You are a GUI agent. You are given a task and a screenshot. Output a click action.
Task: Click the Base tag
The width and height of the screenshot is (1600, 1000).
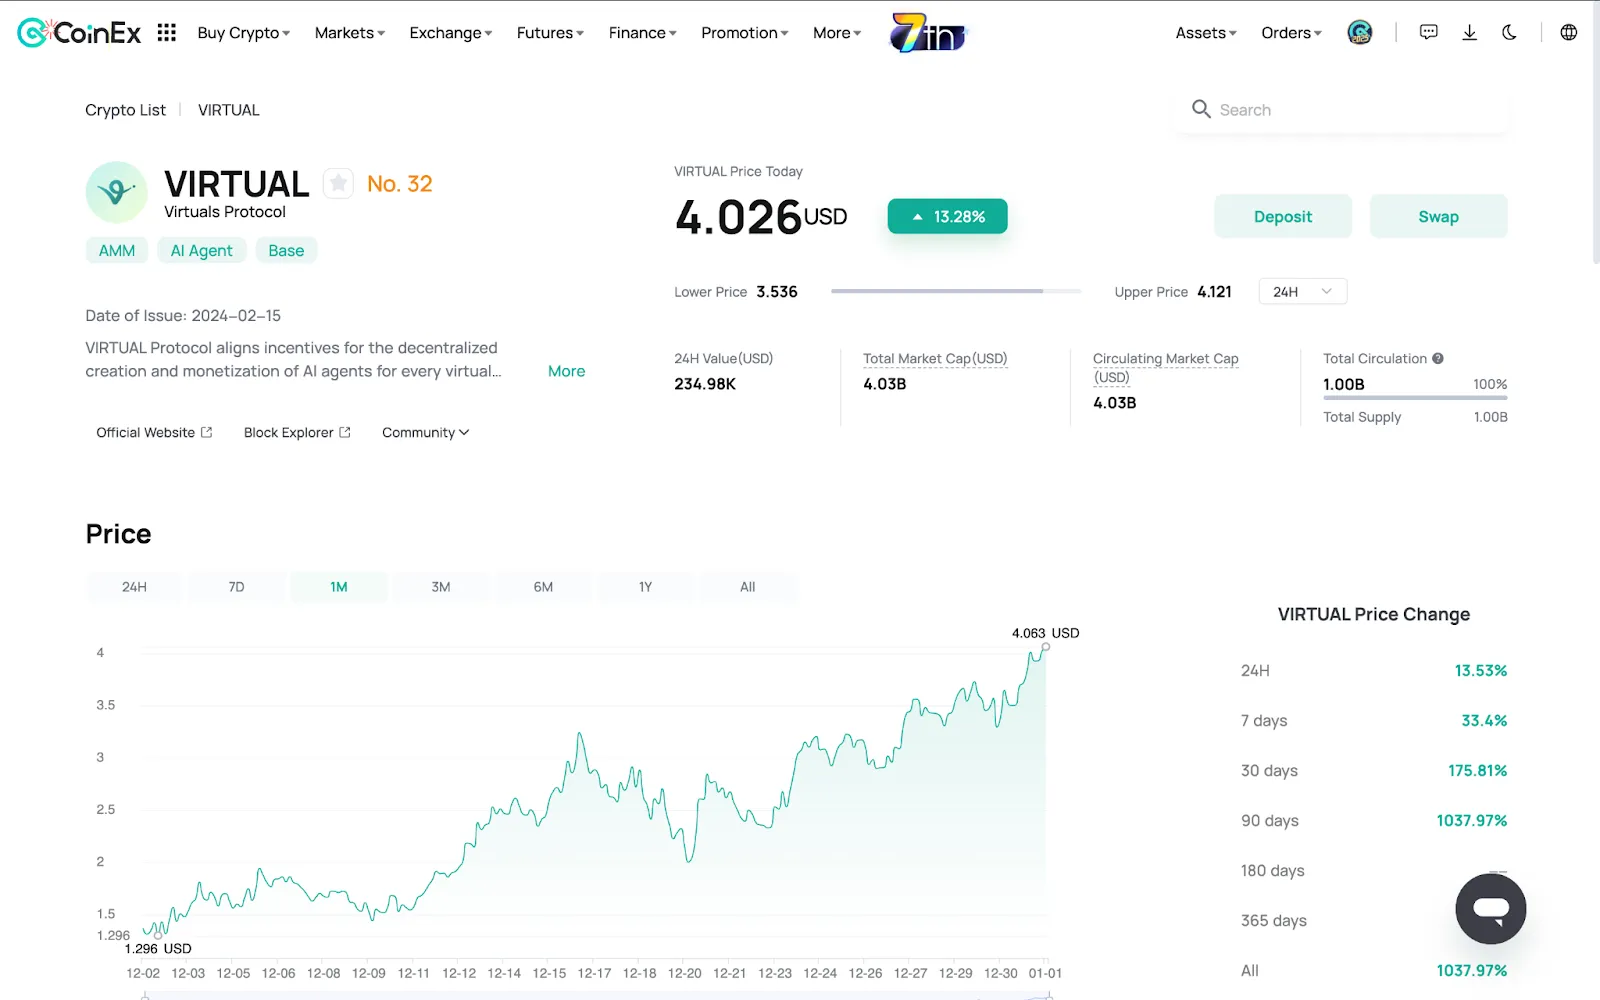click(286, 250)
